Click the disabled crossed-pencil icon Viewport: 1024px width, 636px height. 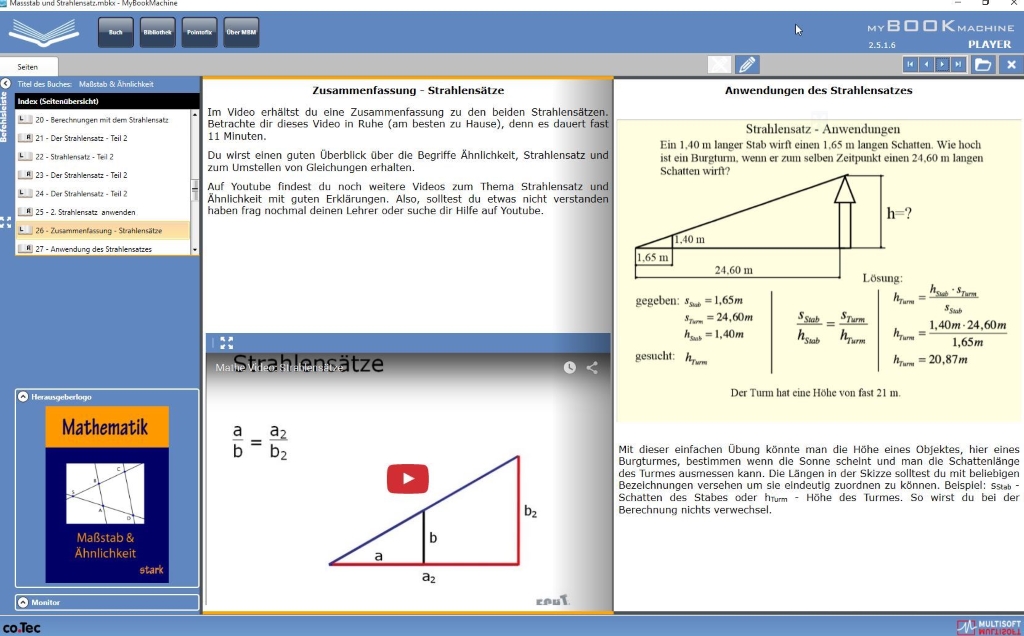[719, 65]
